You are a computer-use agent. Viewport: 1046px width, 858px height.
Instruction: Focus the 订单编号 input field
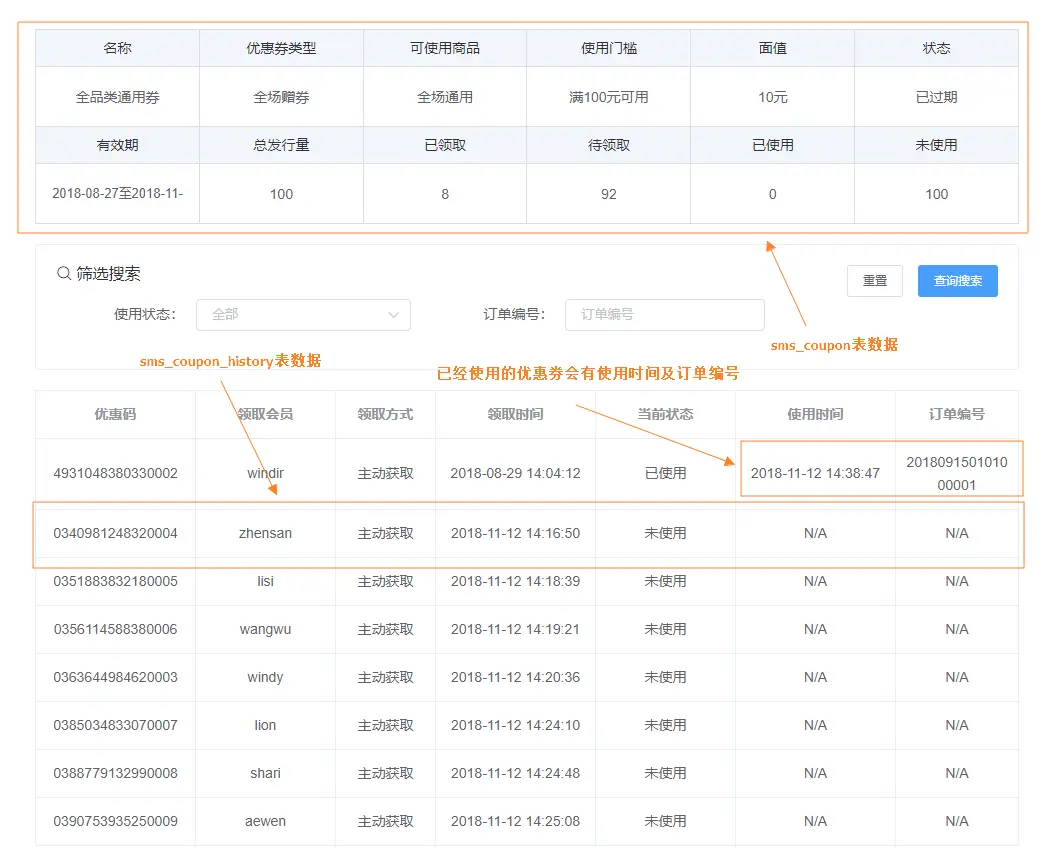pos(664,314)
